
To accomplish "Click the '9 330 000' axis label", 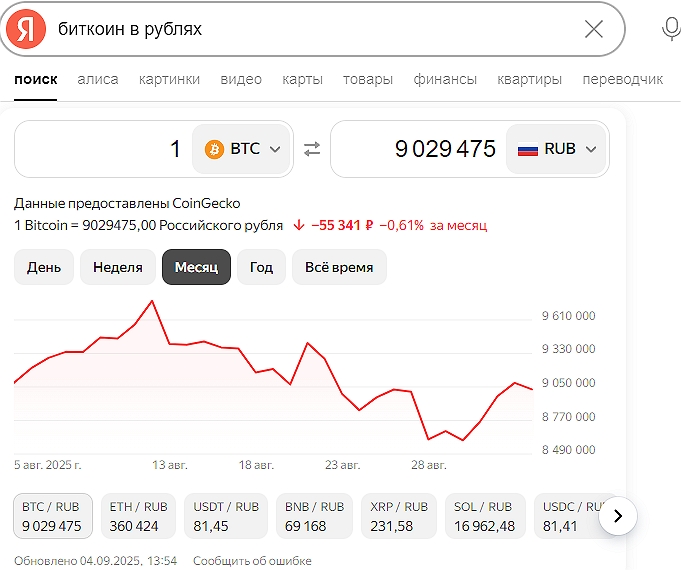I will pyautogui.click(x=568, y=349).
